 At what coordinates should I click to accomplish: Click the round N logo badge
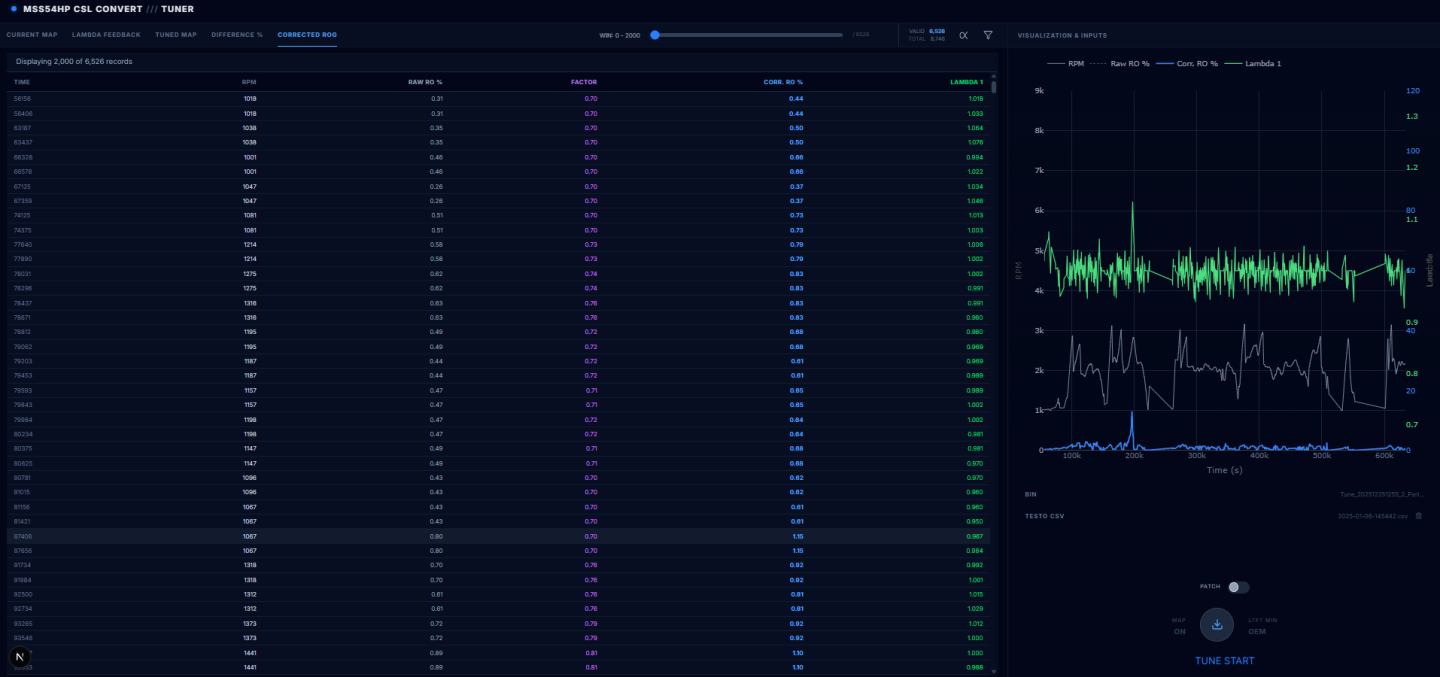[20, 657]
